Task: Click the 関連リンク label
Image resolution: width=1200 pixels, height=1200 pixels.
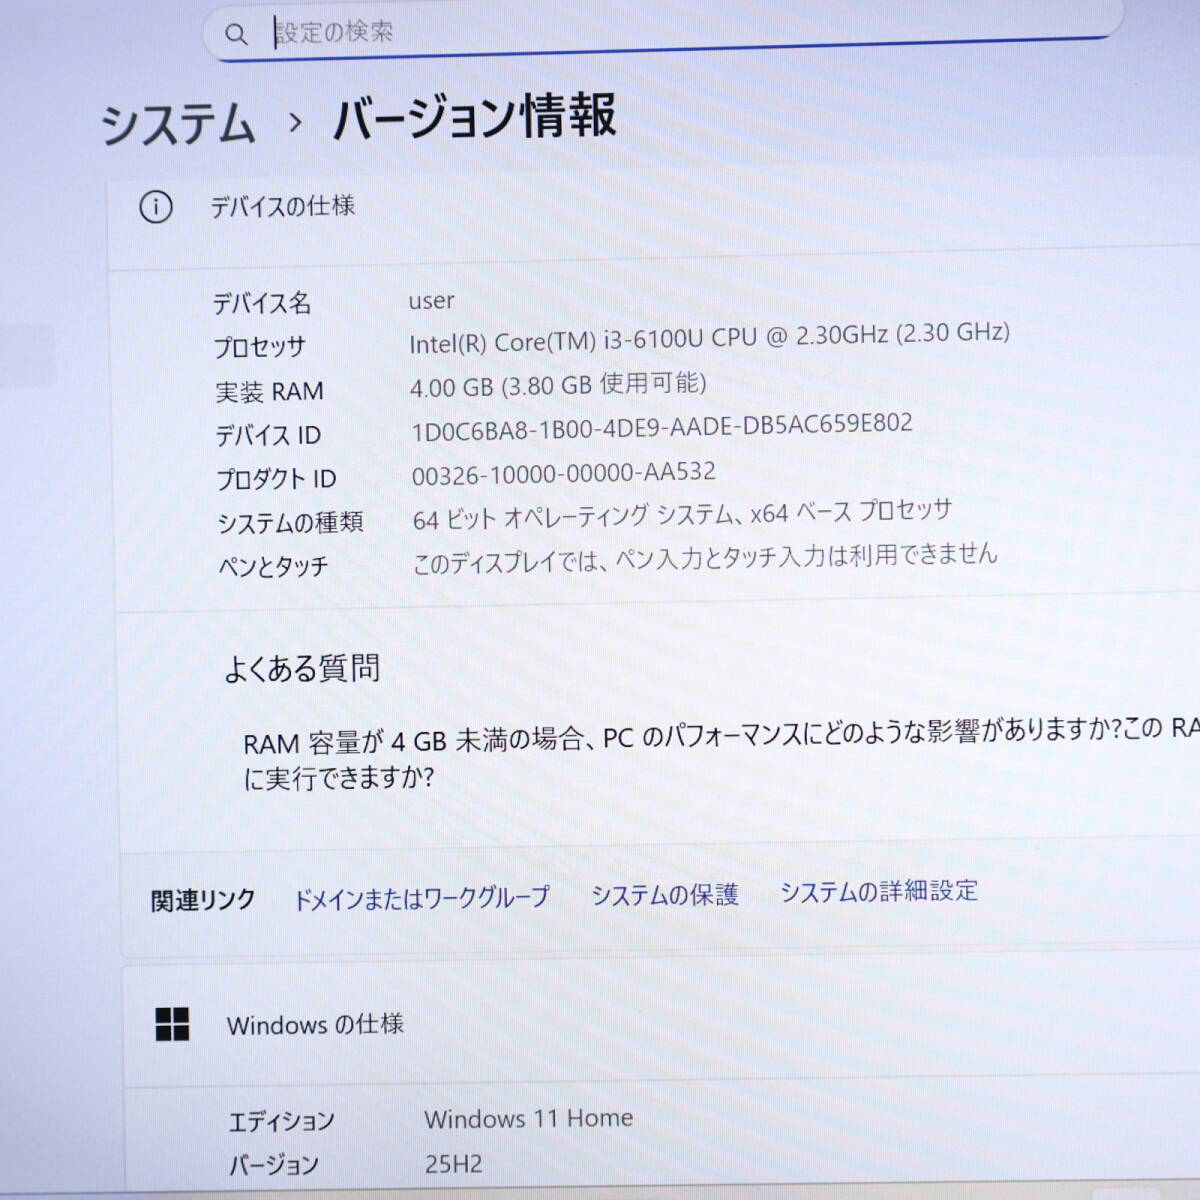Action: pos(203,901)
